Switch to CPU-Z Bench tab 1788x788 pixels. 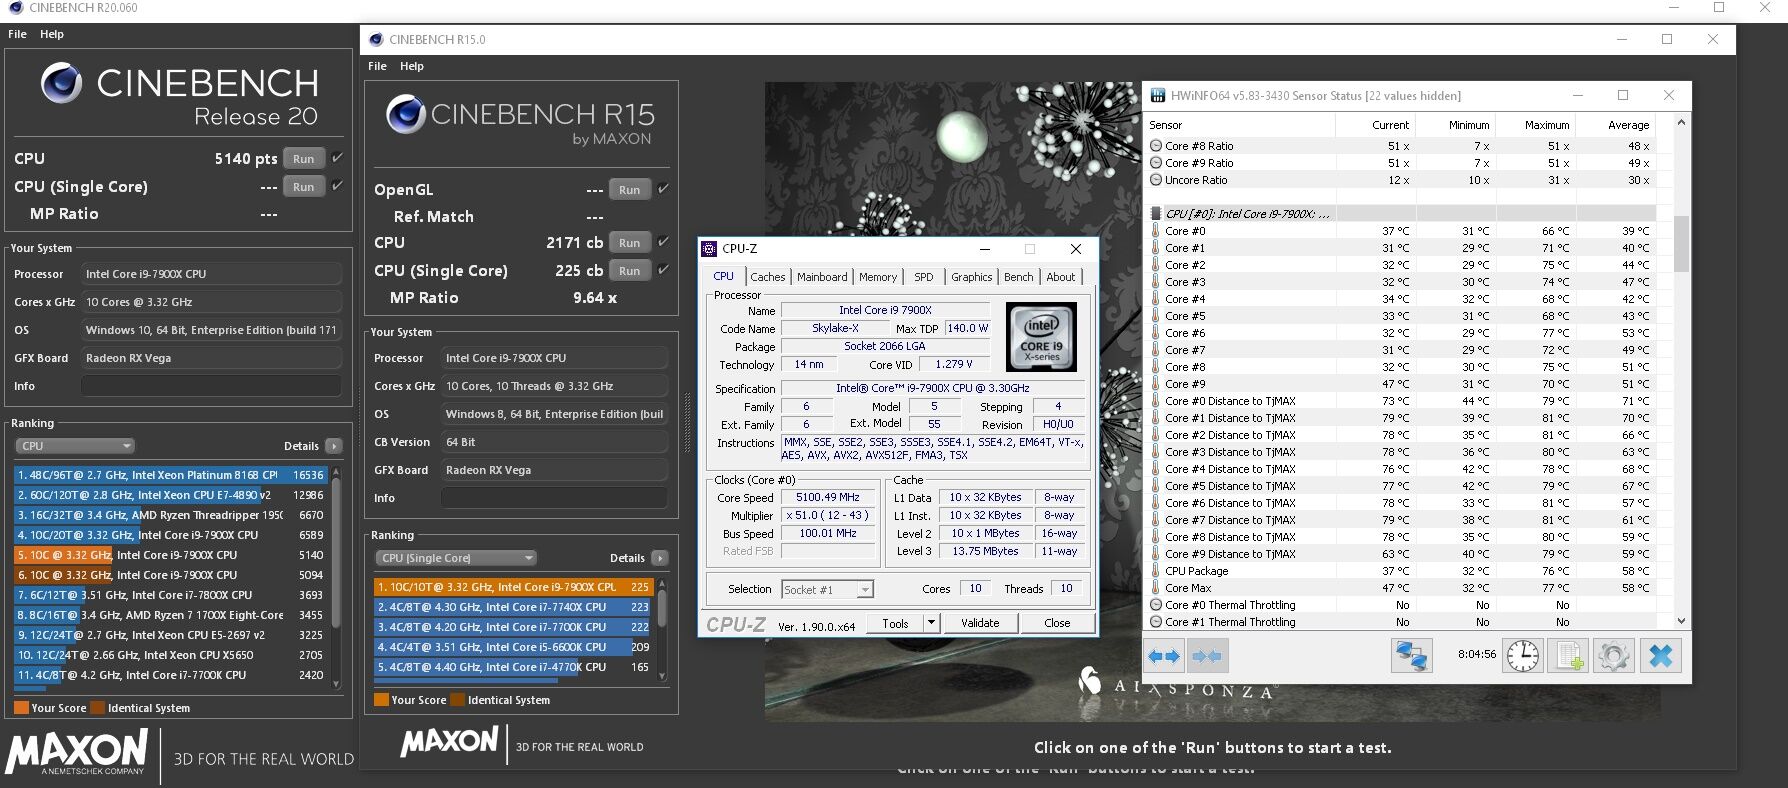(x=1019, y=277)
